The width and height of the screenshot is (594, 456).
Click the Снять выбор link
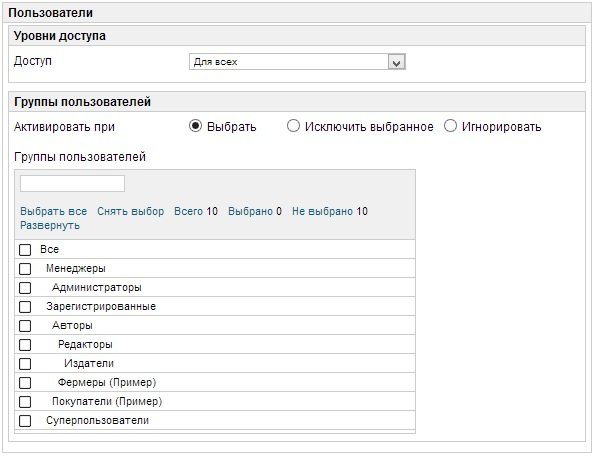click(x=130, y=211)
